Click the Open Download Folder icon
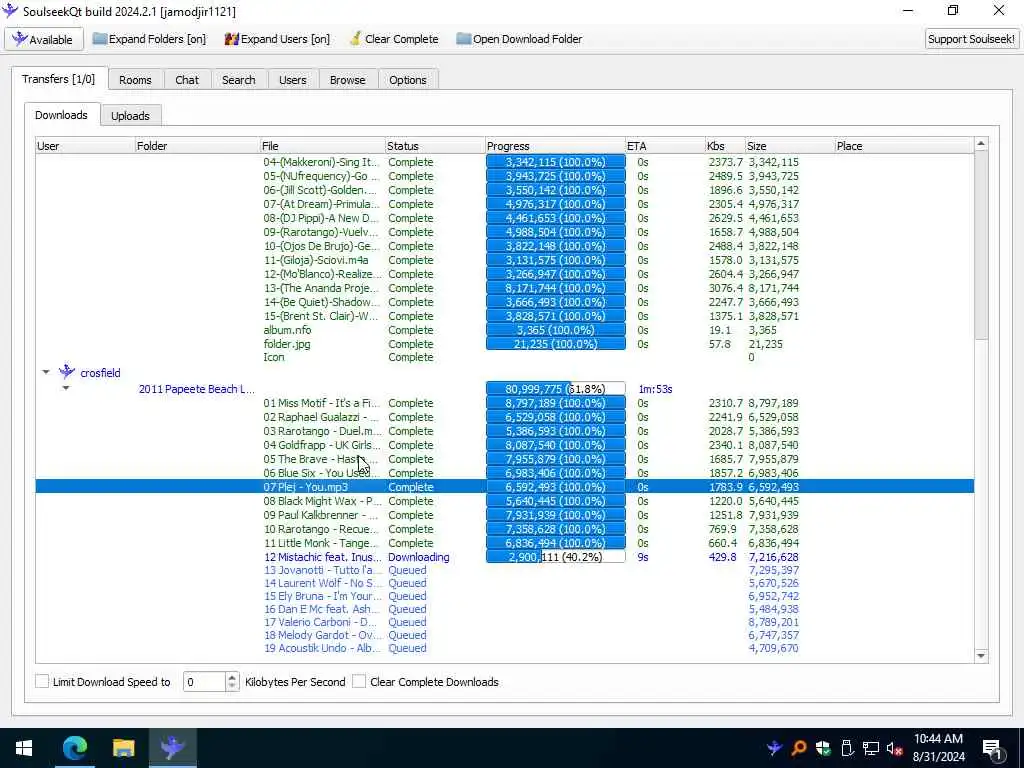This screenshot has height=768, width=1024. 463,39
